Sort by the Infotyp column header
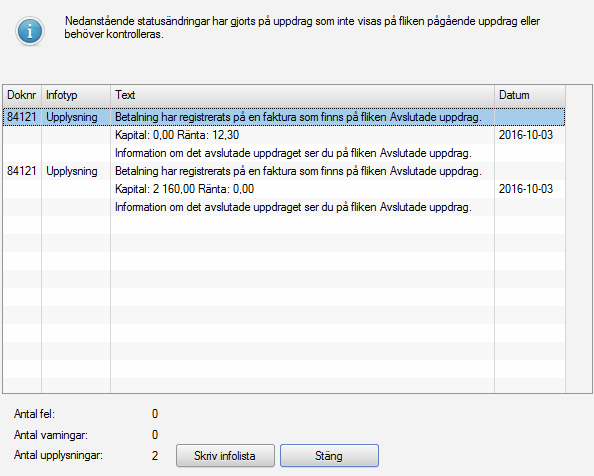594x476 pixels. [76, 95]
